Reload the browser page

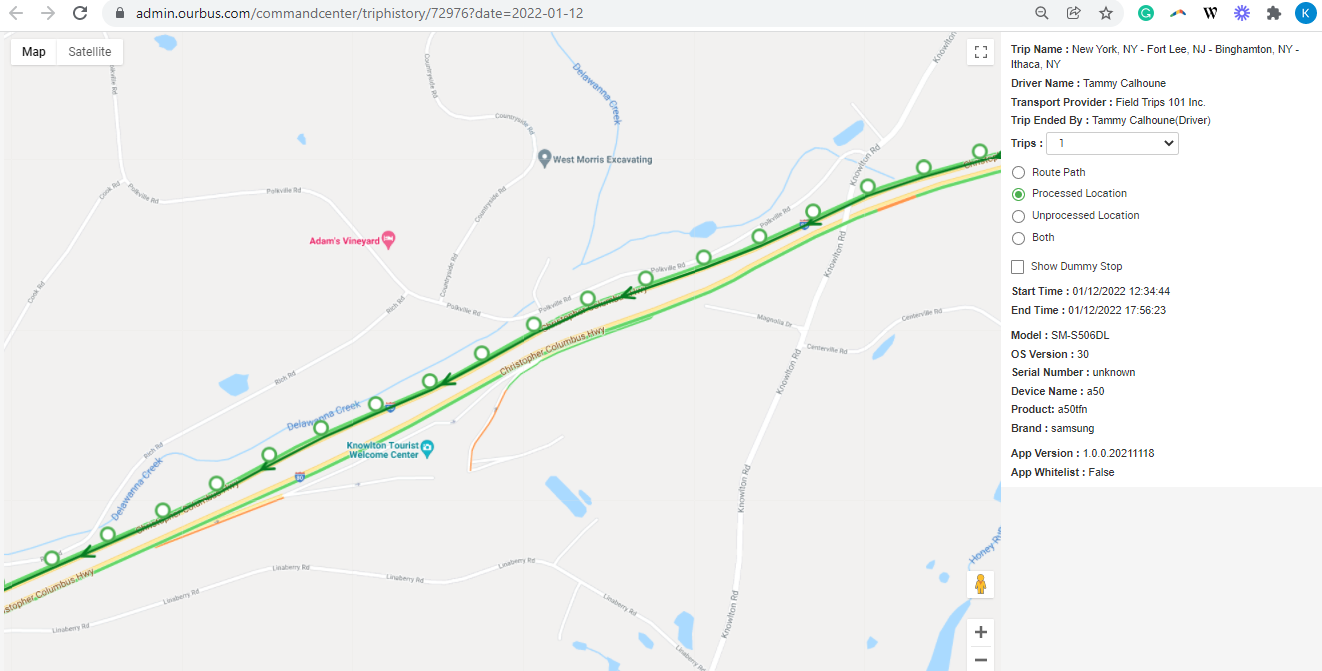81,13
